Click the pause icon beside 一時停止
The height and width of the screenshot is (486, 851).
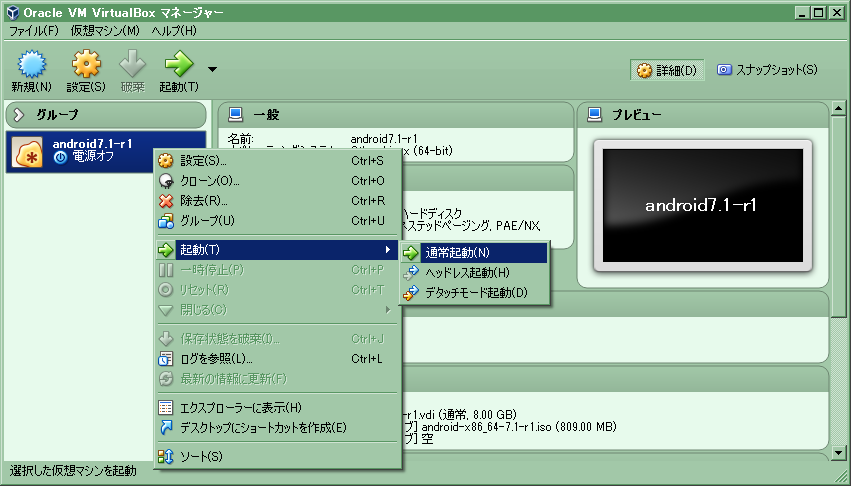tap(166, 270)
